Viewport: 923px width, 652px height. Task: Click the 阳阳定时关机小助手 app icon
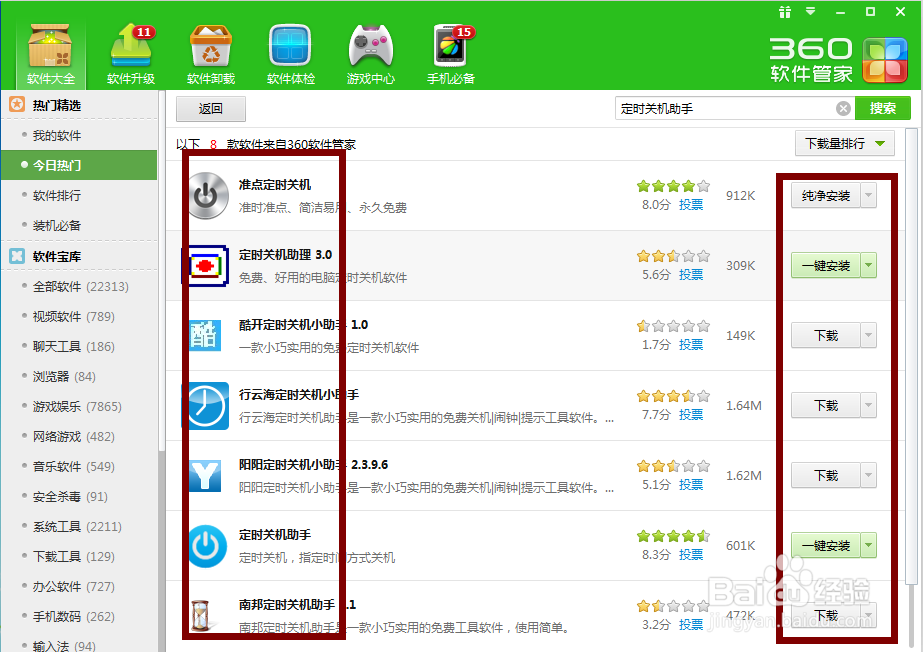coord(206,475)
